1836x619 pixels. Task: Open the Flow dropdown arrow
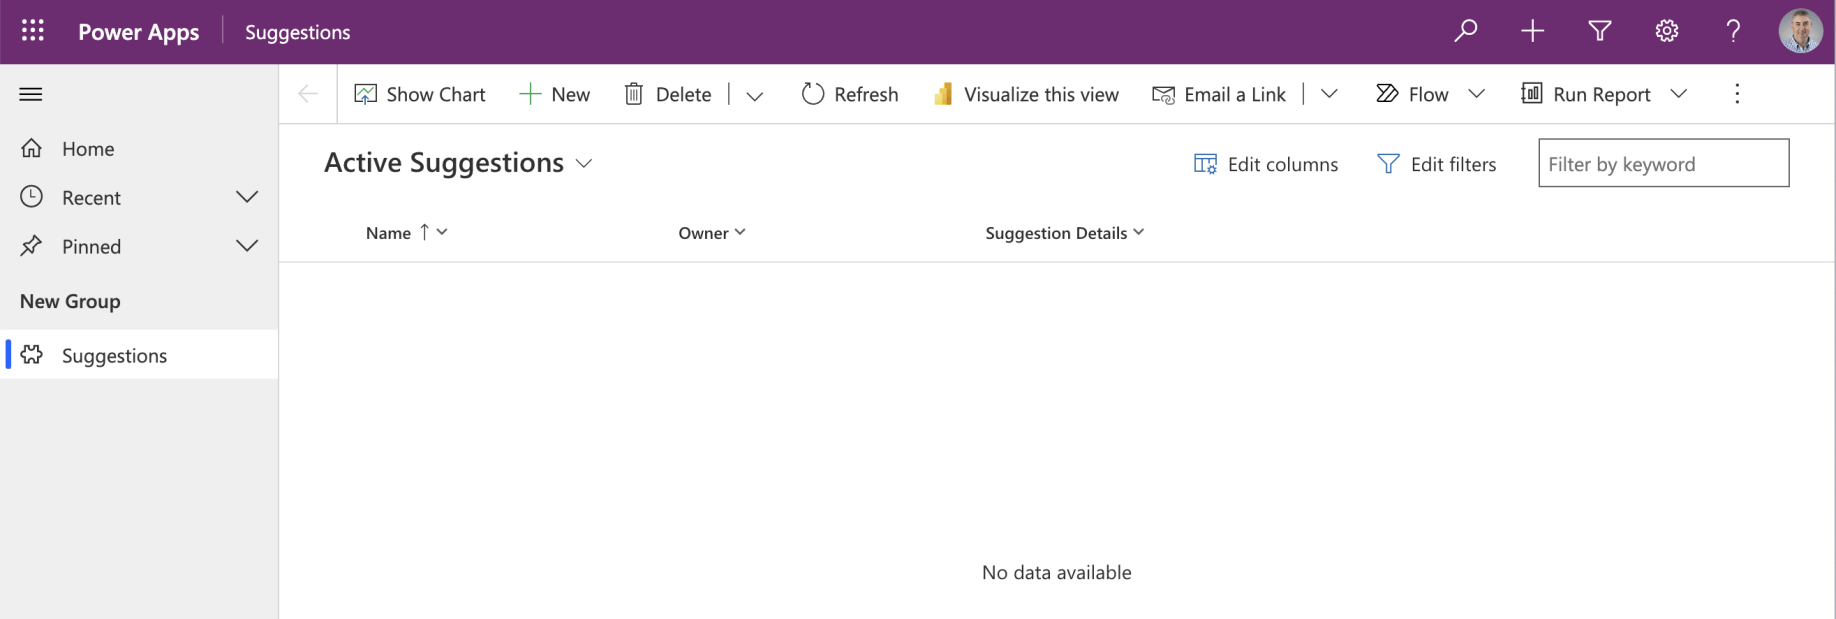pos(1476,94)
